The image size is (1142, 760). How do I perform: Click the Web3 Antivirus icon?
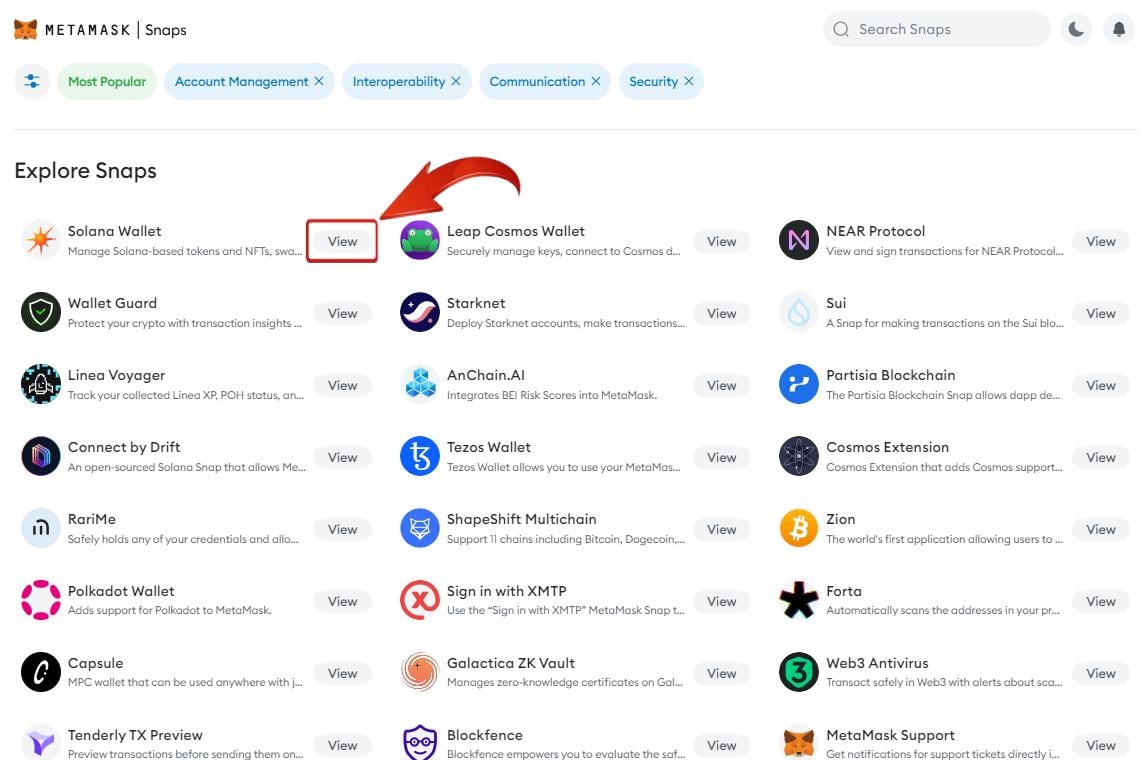point(799,672)
